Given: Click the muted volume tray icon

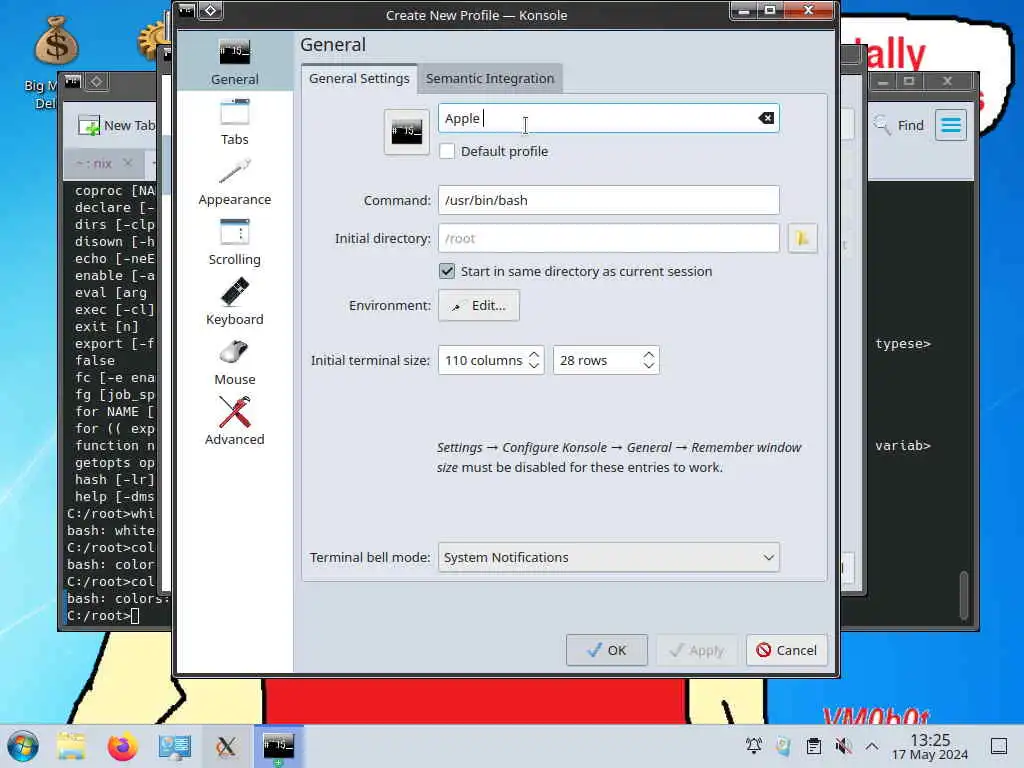Looking at the screenshot, I should [843, 745].
